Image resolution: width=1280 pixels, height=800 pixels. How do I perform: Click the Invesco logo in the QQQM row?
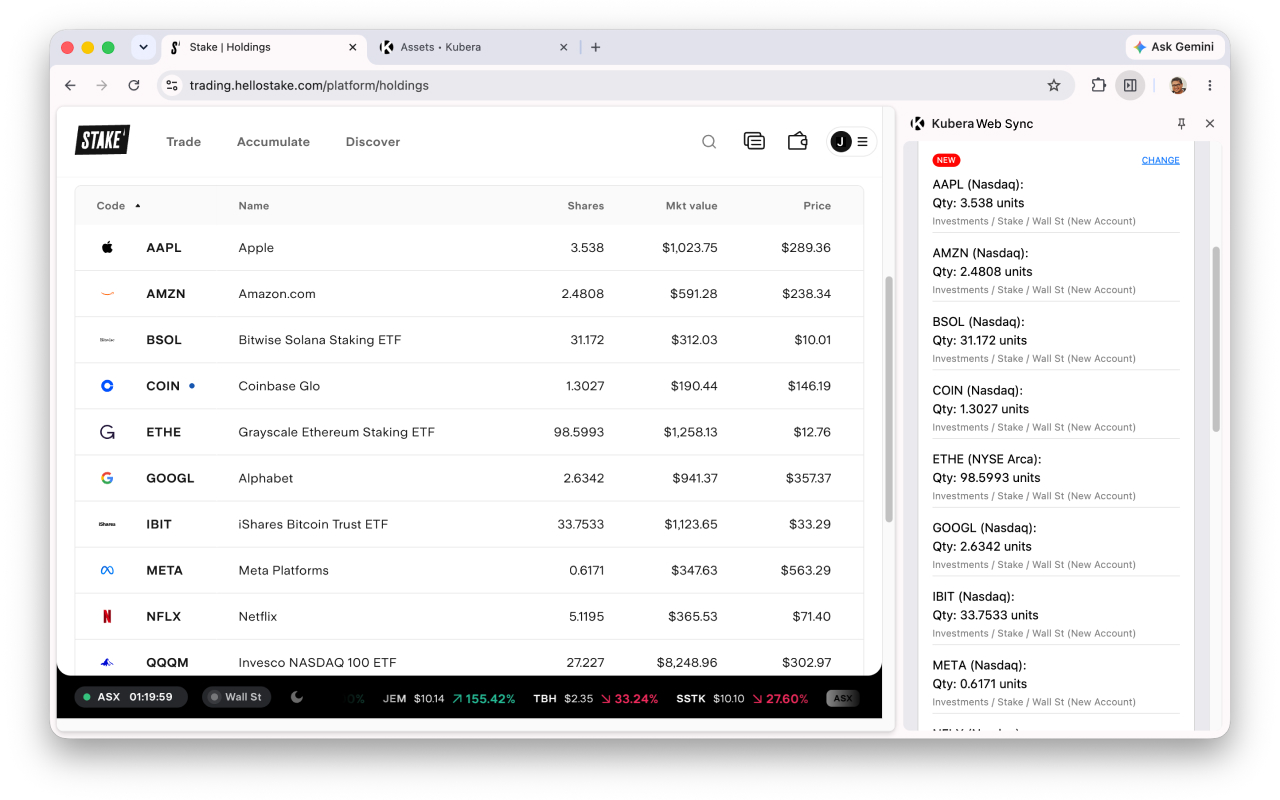point(107,662)
